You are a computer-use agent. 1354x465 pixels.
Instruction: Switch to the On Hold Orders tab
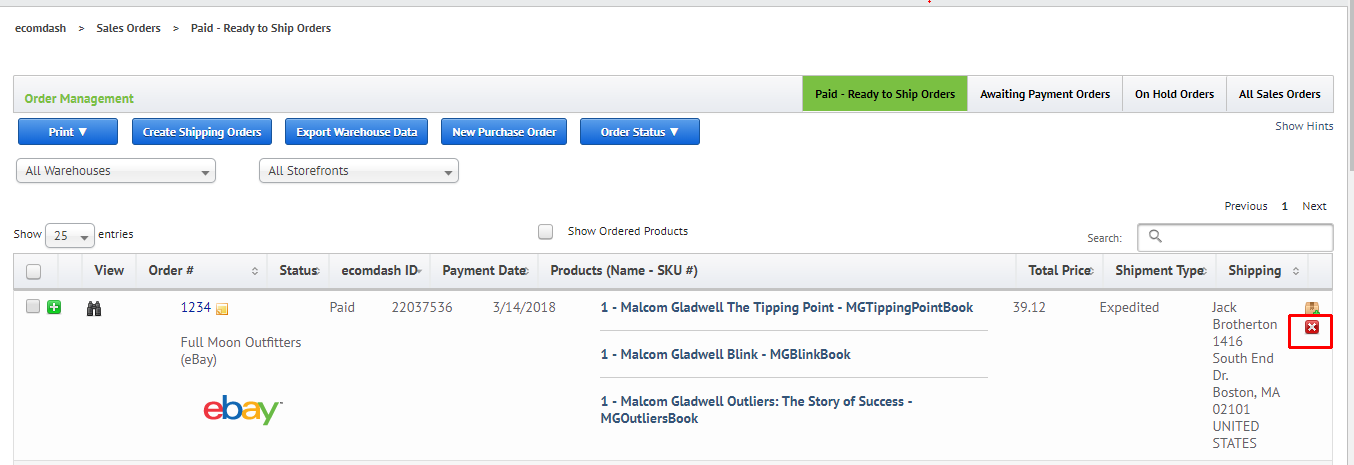(x=1174, y=94)
